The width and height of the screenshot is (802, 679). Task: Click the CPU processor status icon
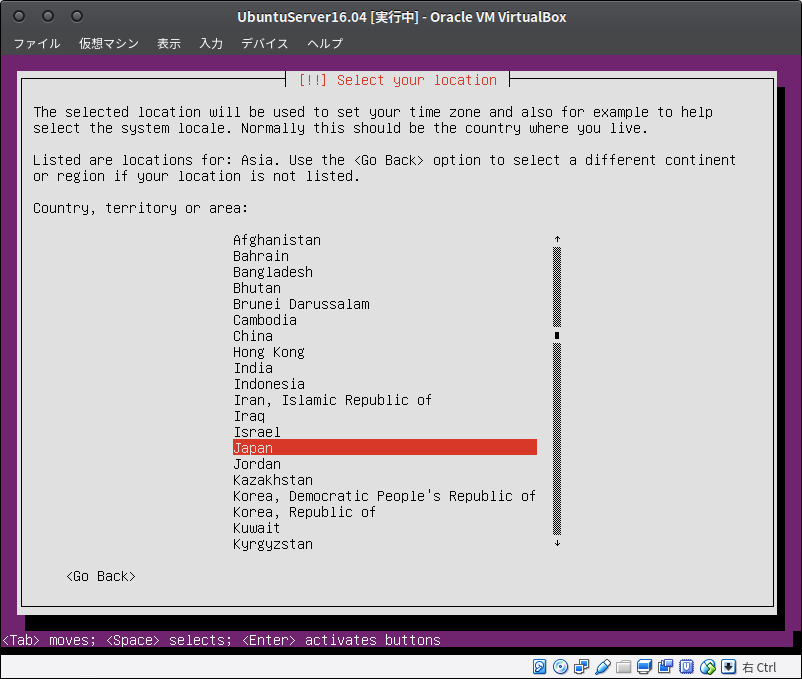(686, 667)
